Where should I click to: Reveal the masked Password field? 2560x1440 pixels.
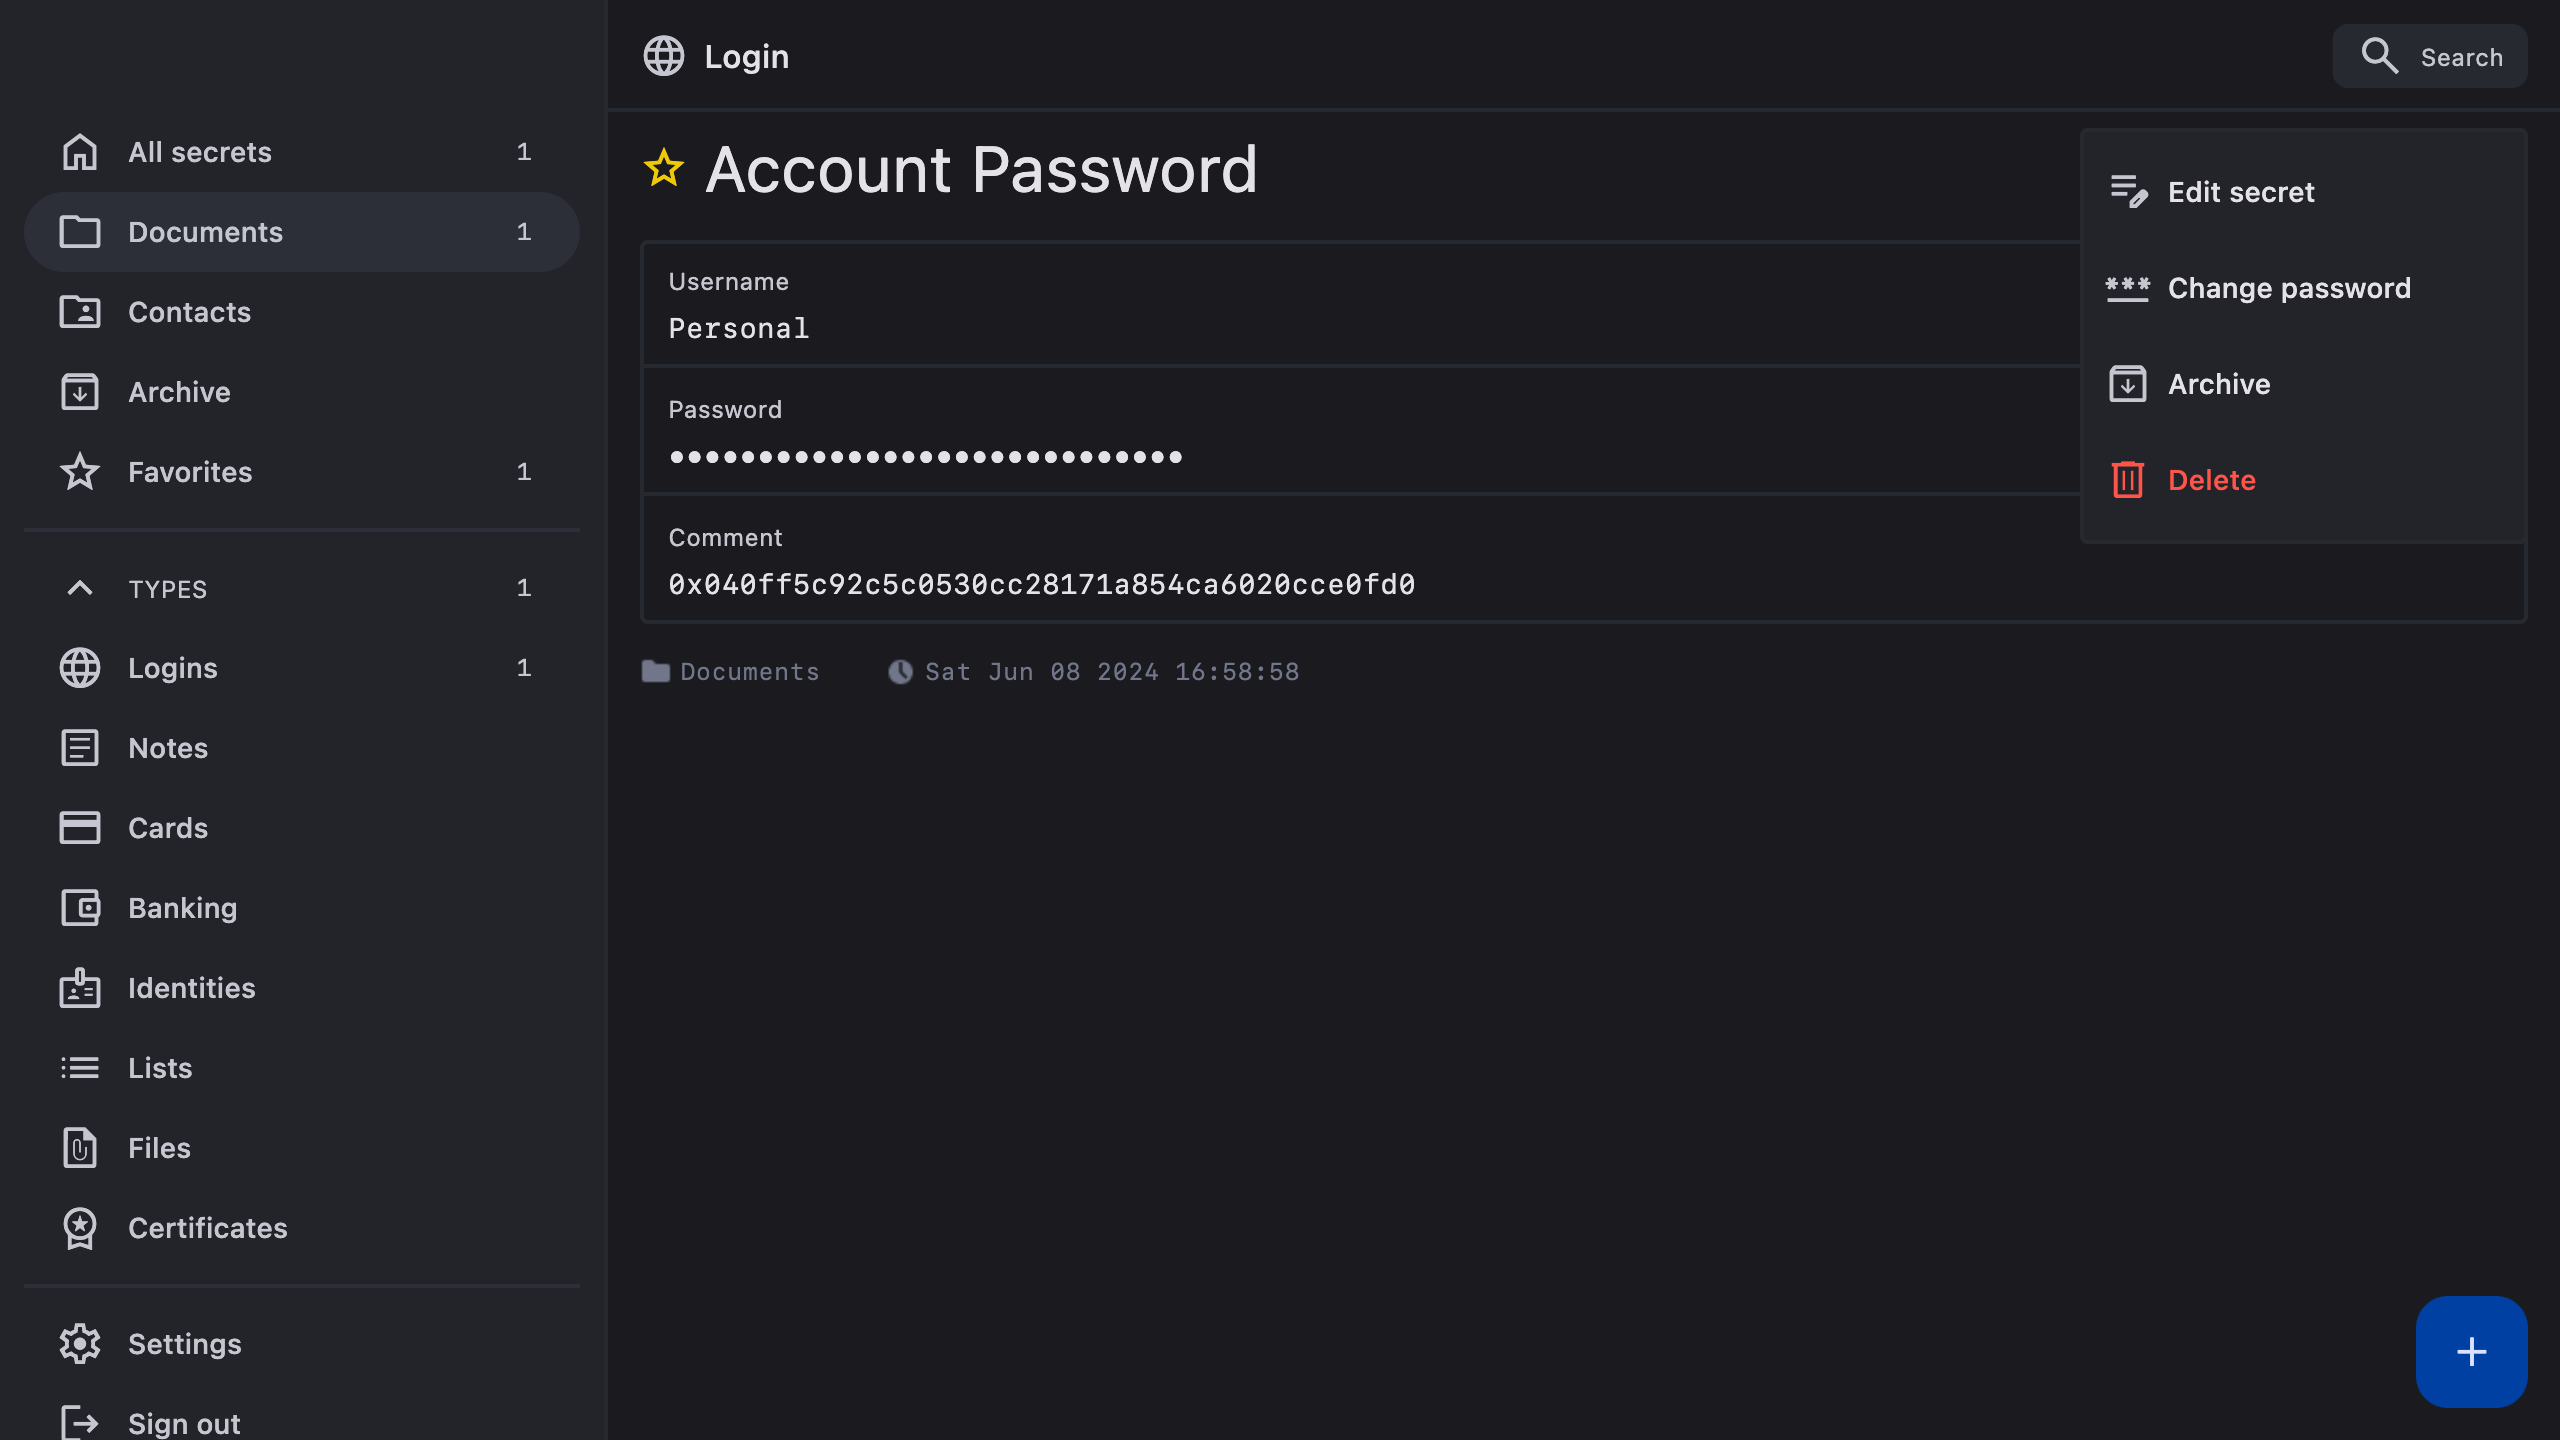[x=925, y=457]
